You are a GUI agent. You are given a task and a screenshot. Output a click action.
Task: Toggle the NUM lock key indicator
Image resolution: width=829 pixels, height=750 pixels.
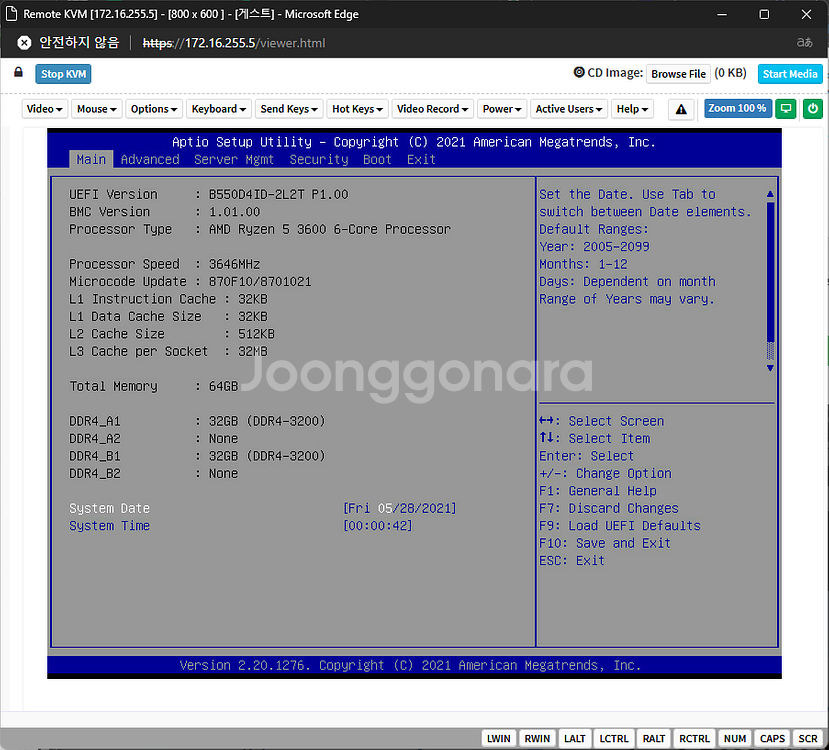[735, 738]
